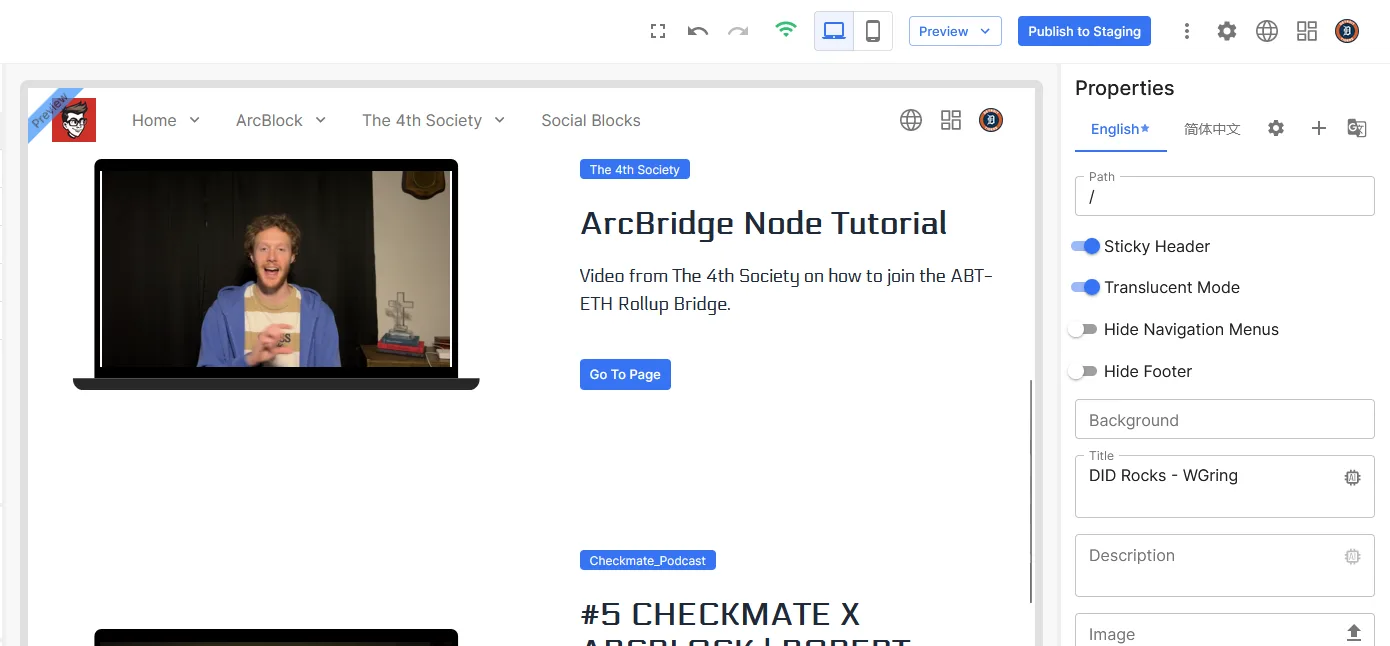Click the preview page vertical scrollbar
This screenshot has width=1390, height=646.
click(1030, 490)
